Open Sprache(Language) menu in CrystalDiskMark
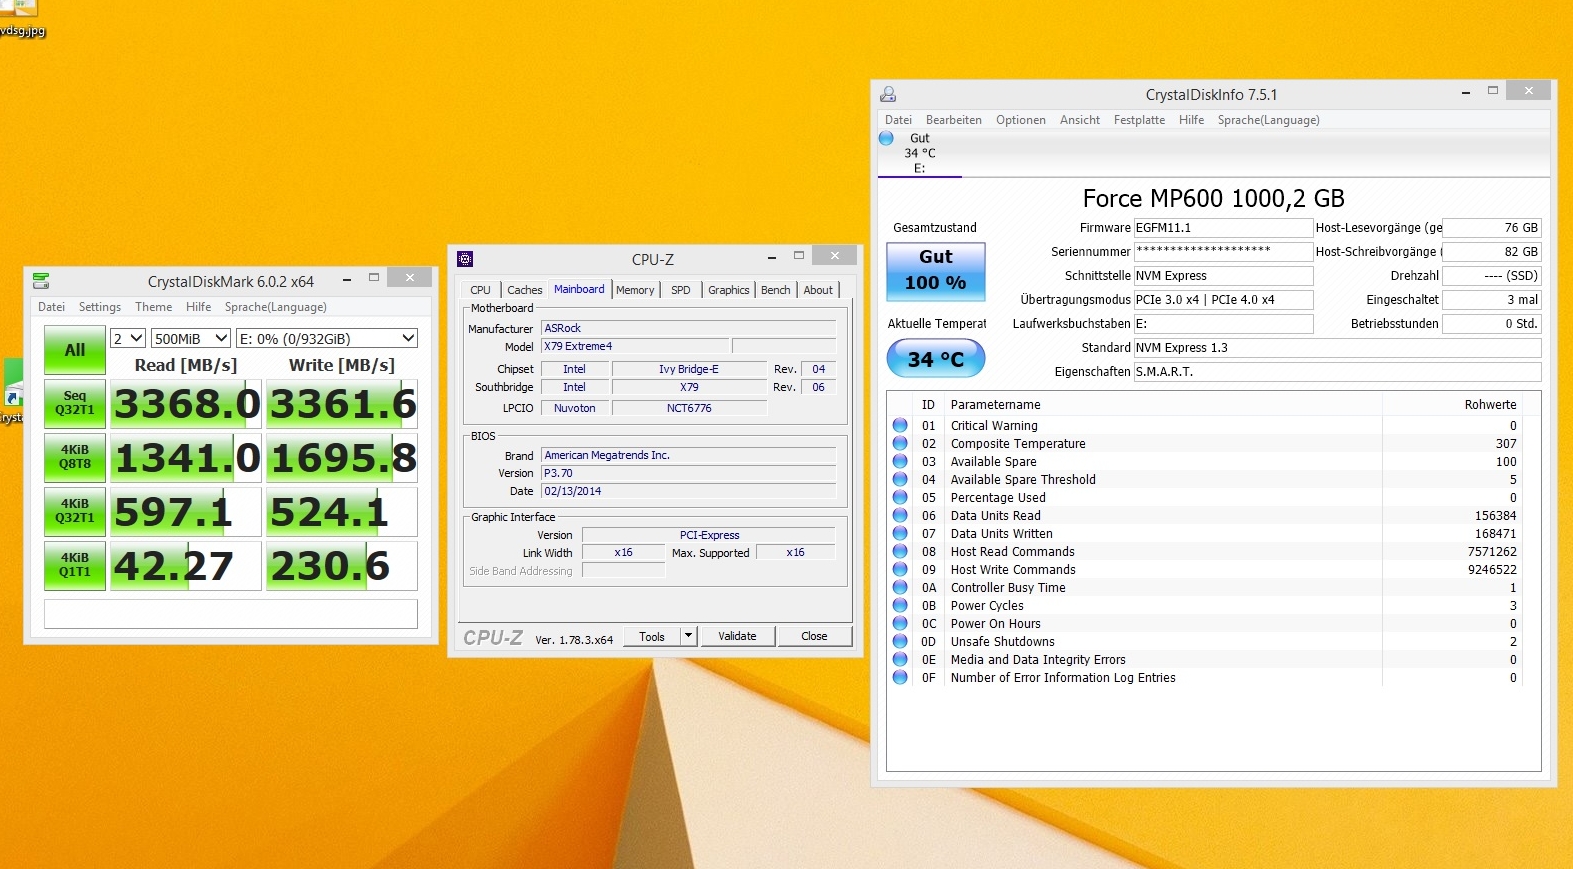The image size is (1573, 869). [275, 307]
